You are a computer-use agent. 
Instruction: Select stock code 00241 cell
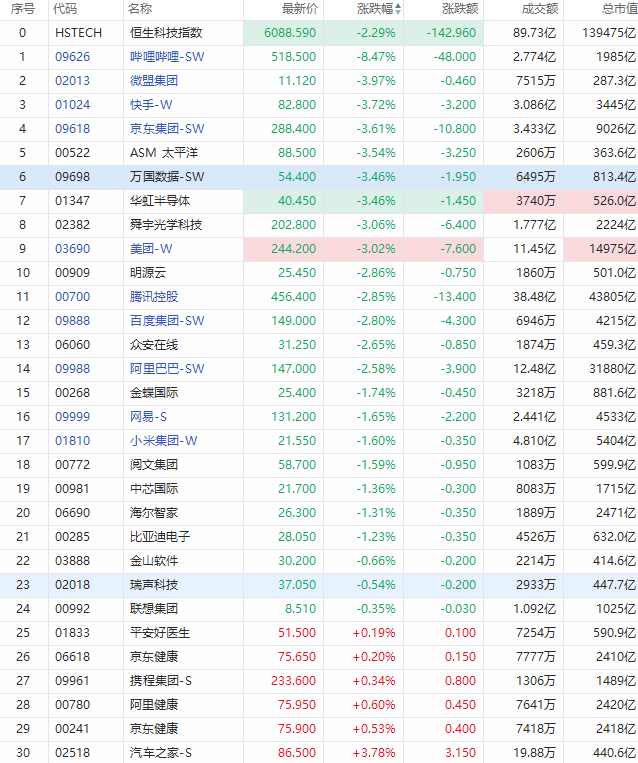point(73,729)
